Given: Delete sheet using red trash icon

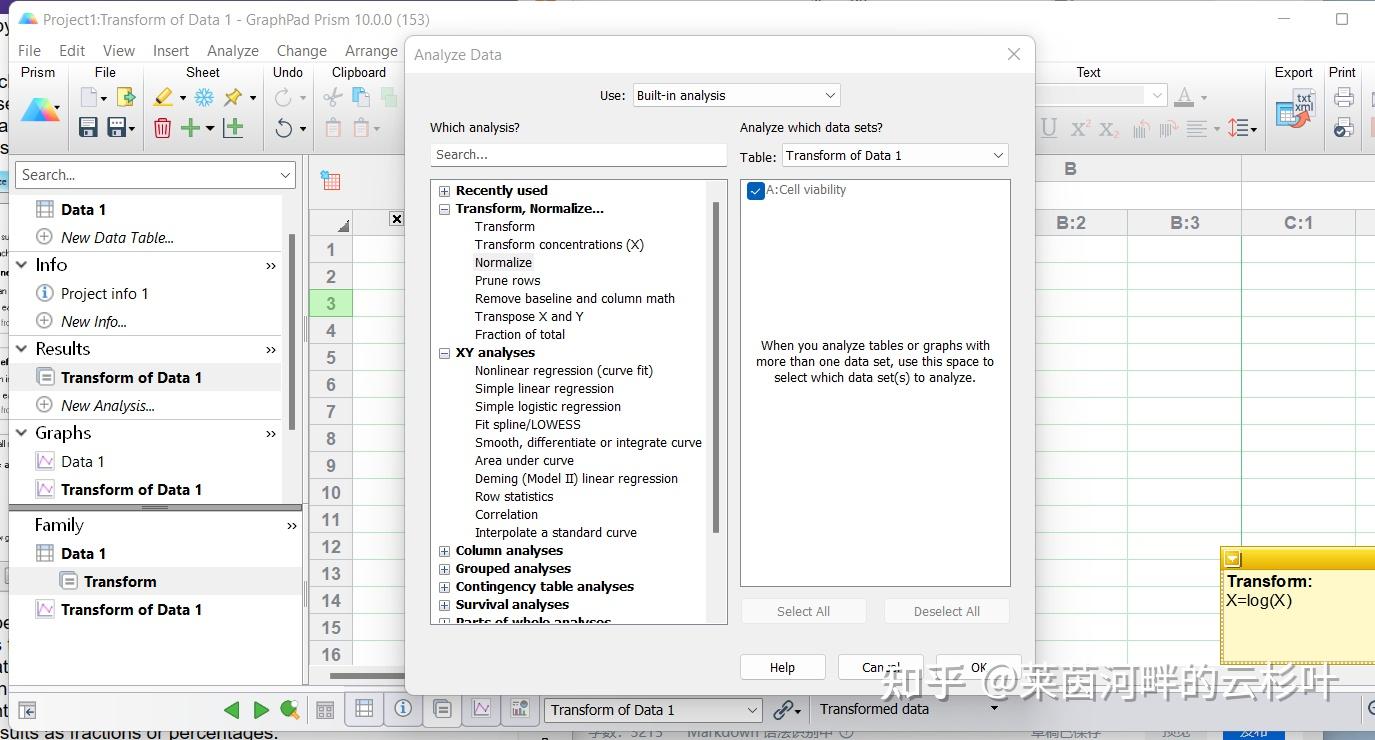Looking at the screenshot, I should click(x=162, y=128).
